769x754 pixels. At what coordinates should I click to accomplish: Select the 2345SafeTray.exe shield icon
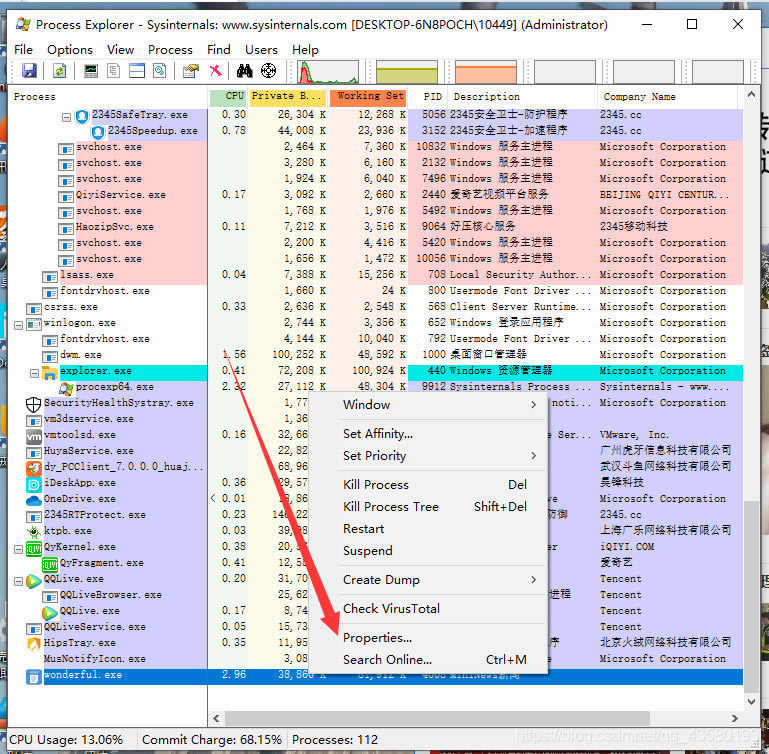click(82, 116)
